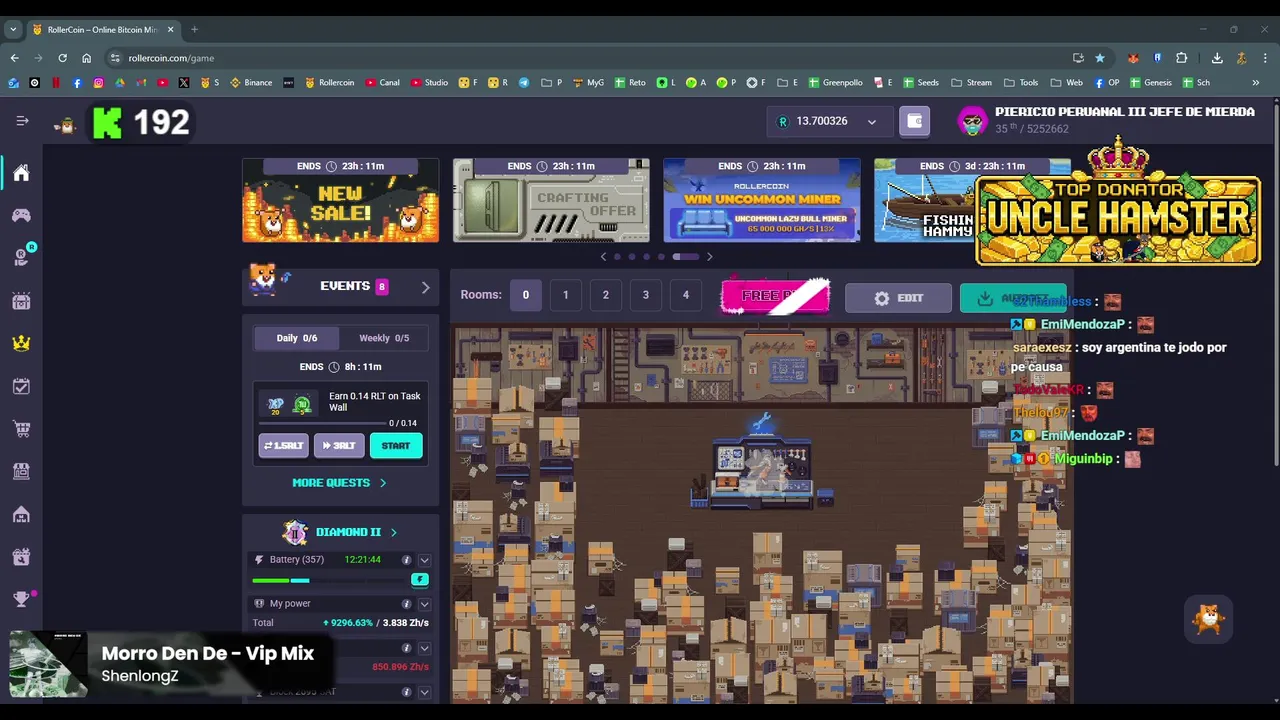Viewport: 1280px width, 720px height.
Task: Show the My power info icon
Action: pos(406,604)
